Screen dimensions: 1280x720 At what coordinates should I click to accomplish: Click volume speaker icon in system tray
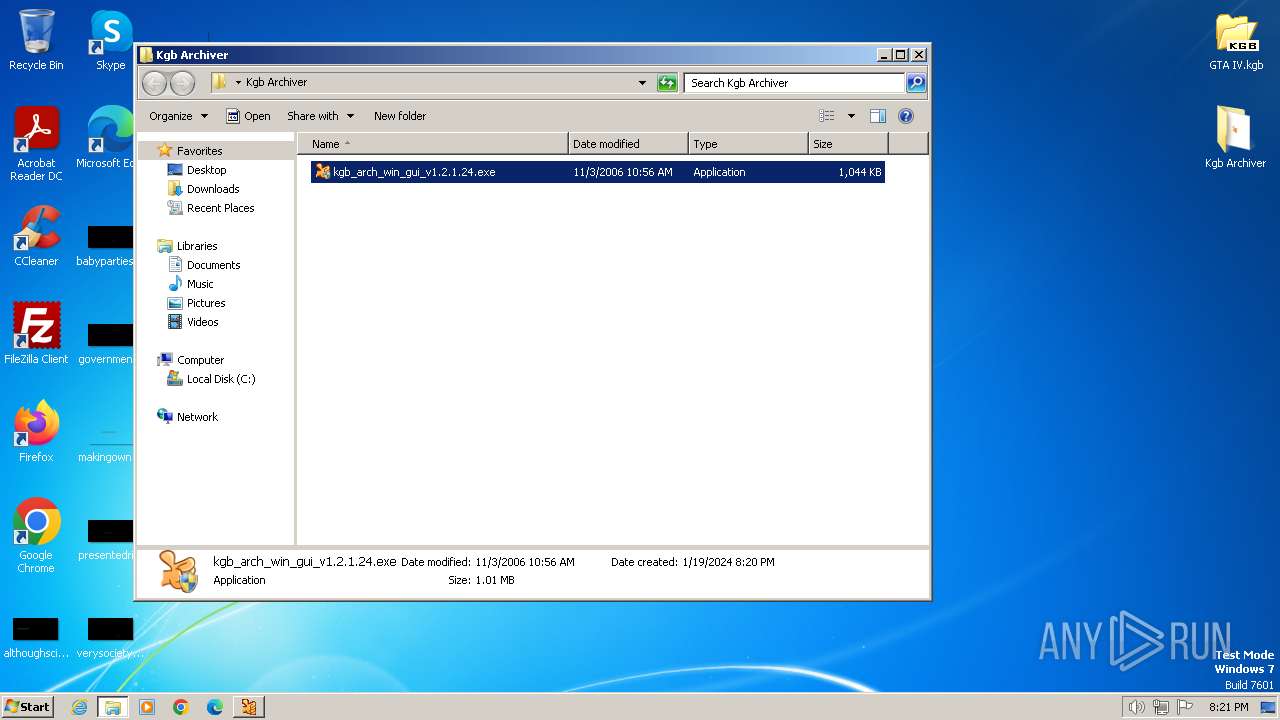(x=1136, y=707)
